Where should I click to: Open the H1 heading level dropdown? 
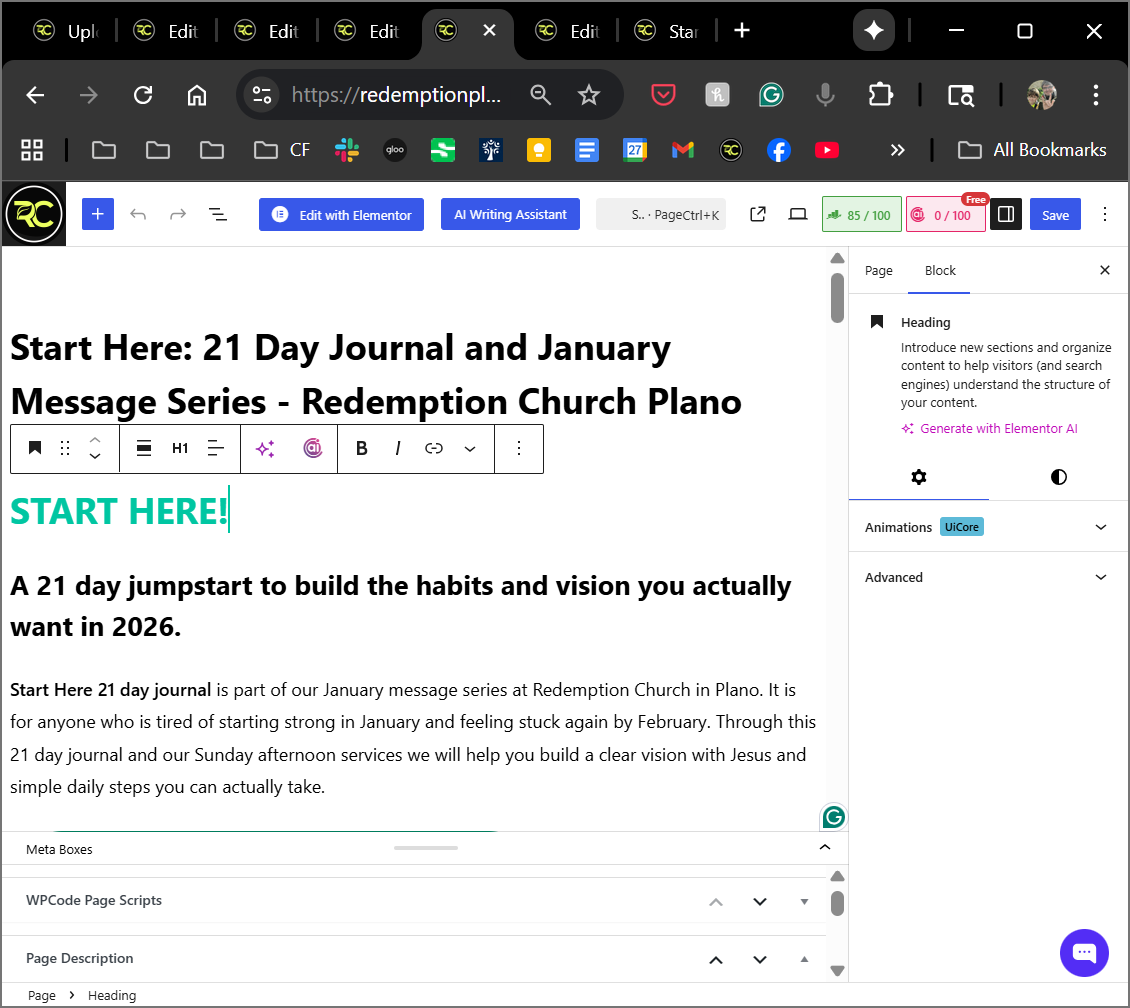(x=180, y=448)
